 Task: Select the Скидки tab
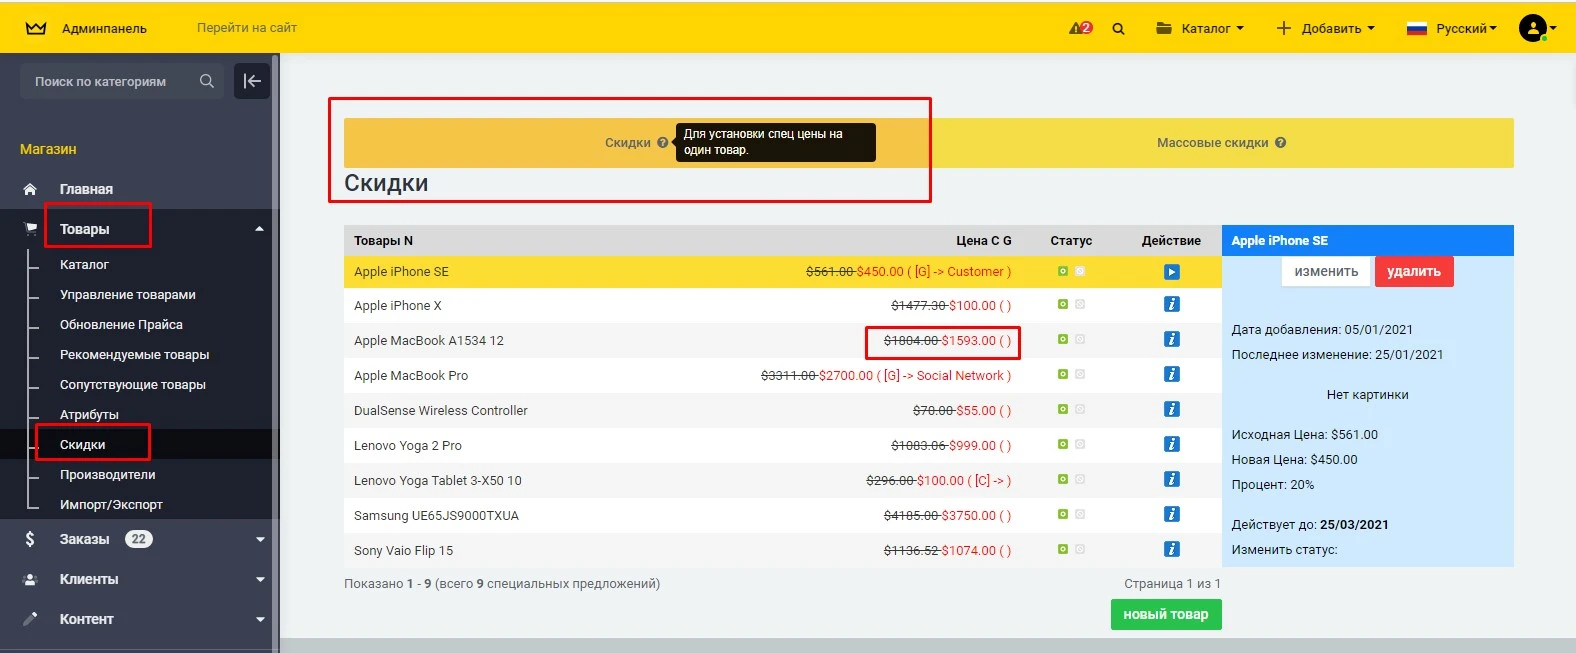(636, 143)
